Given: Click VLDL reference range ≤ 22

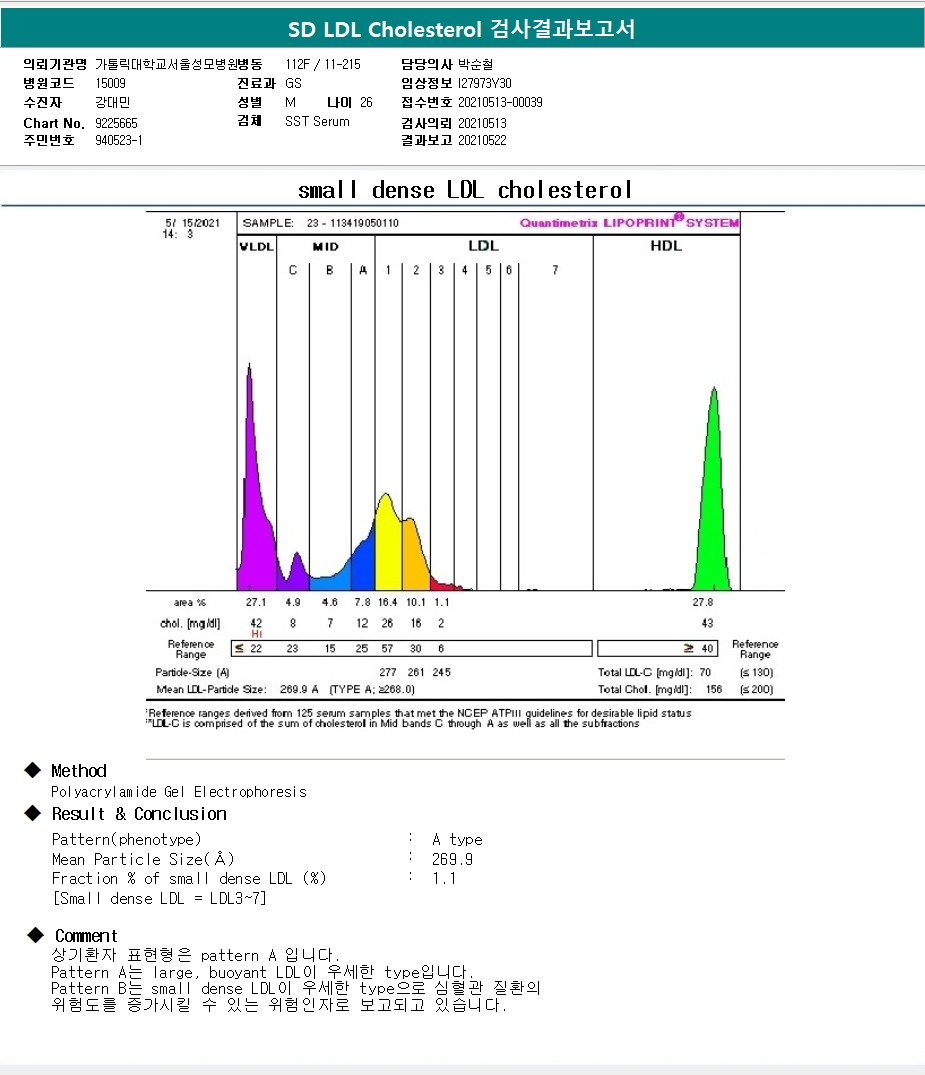Looking at the screenshot, I should [x=248, y=649].
